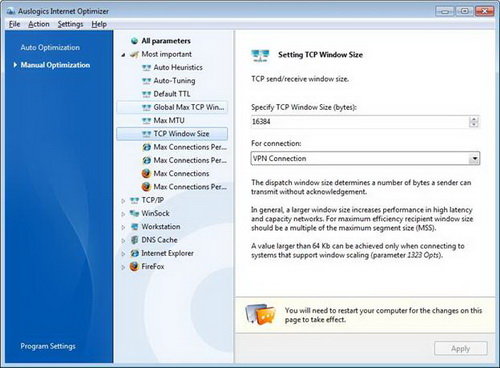Click the WinSock group icon

coord(134,214)
